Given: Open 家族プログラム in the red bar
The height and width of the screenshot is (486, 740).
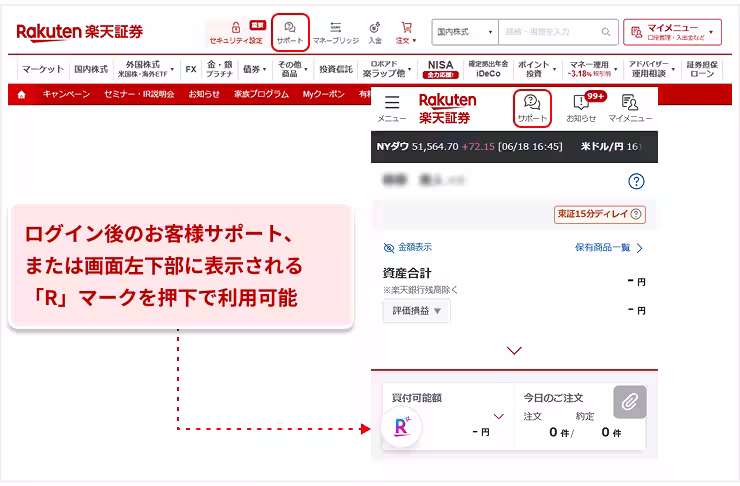Looking at the screenshot, I should [261, 94].
